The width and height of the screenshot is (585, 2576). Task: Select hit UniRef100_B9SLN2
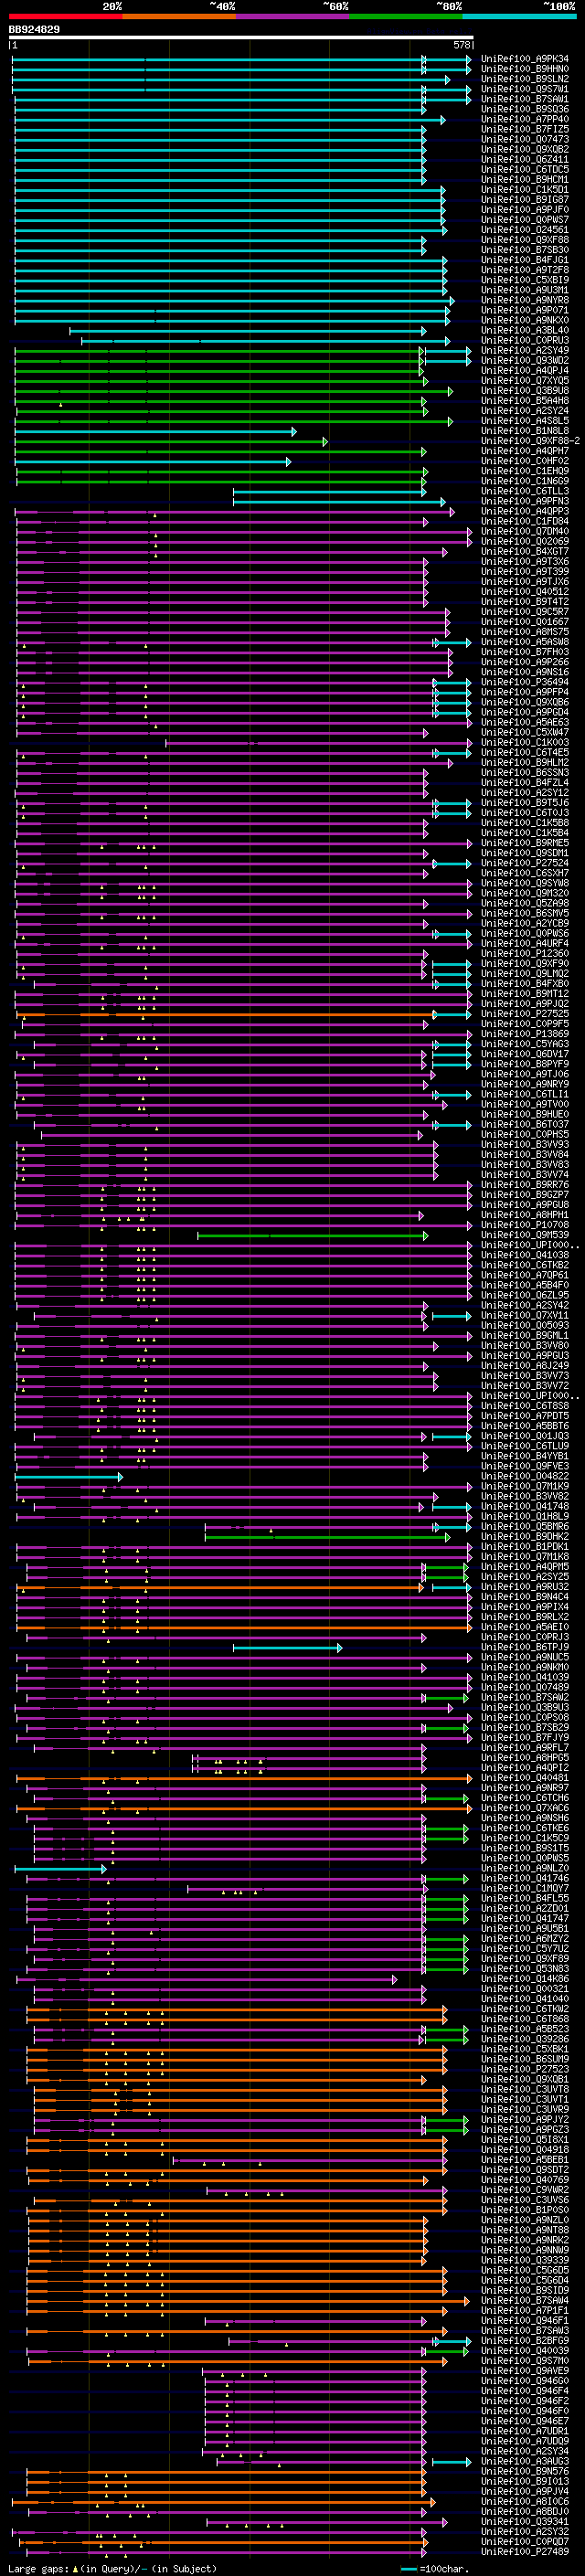[525, 79]
